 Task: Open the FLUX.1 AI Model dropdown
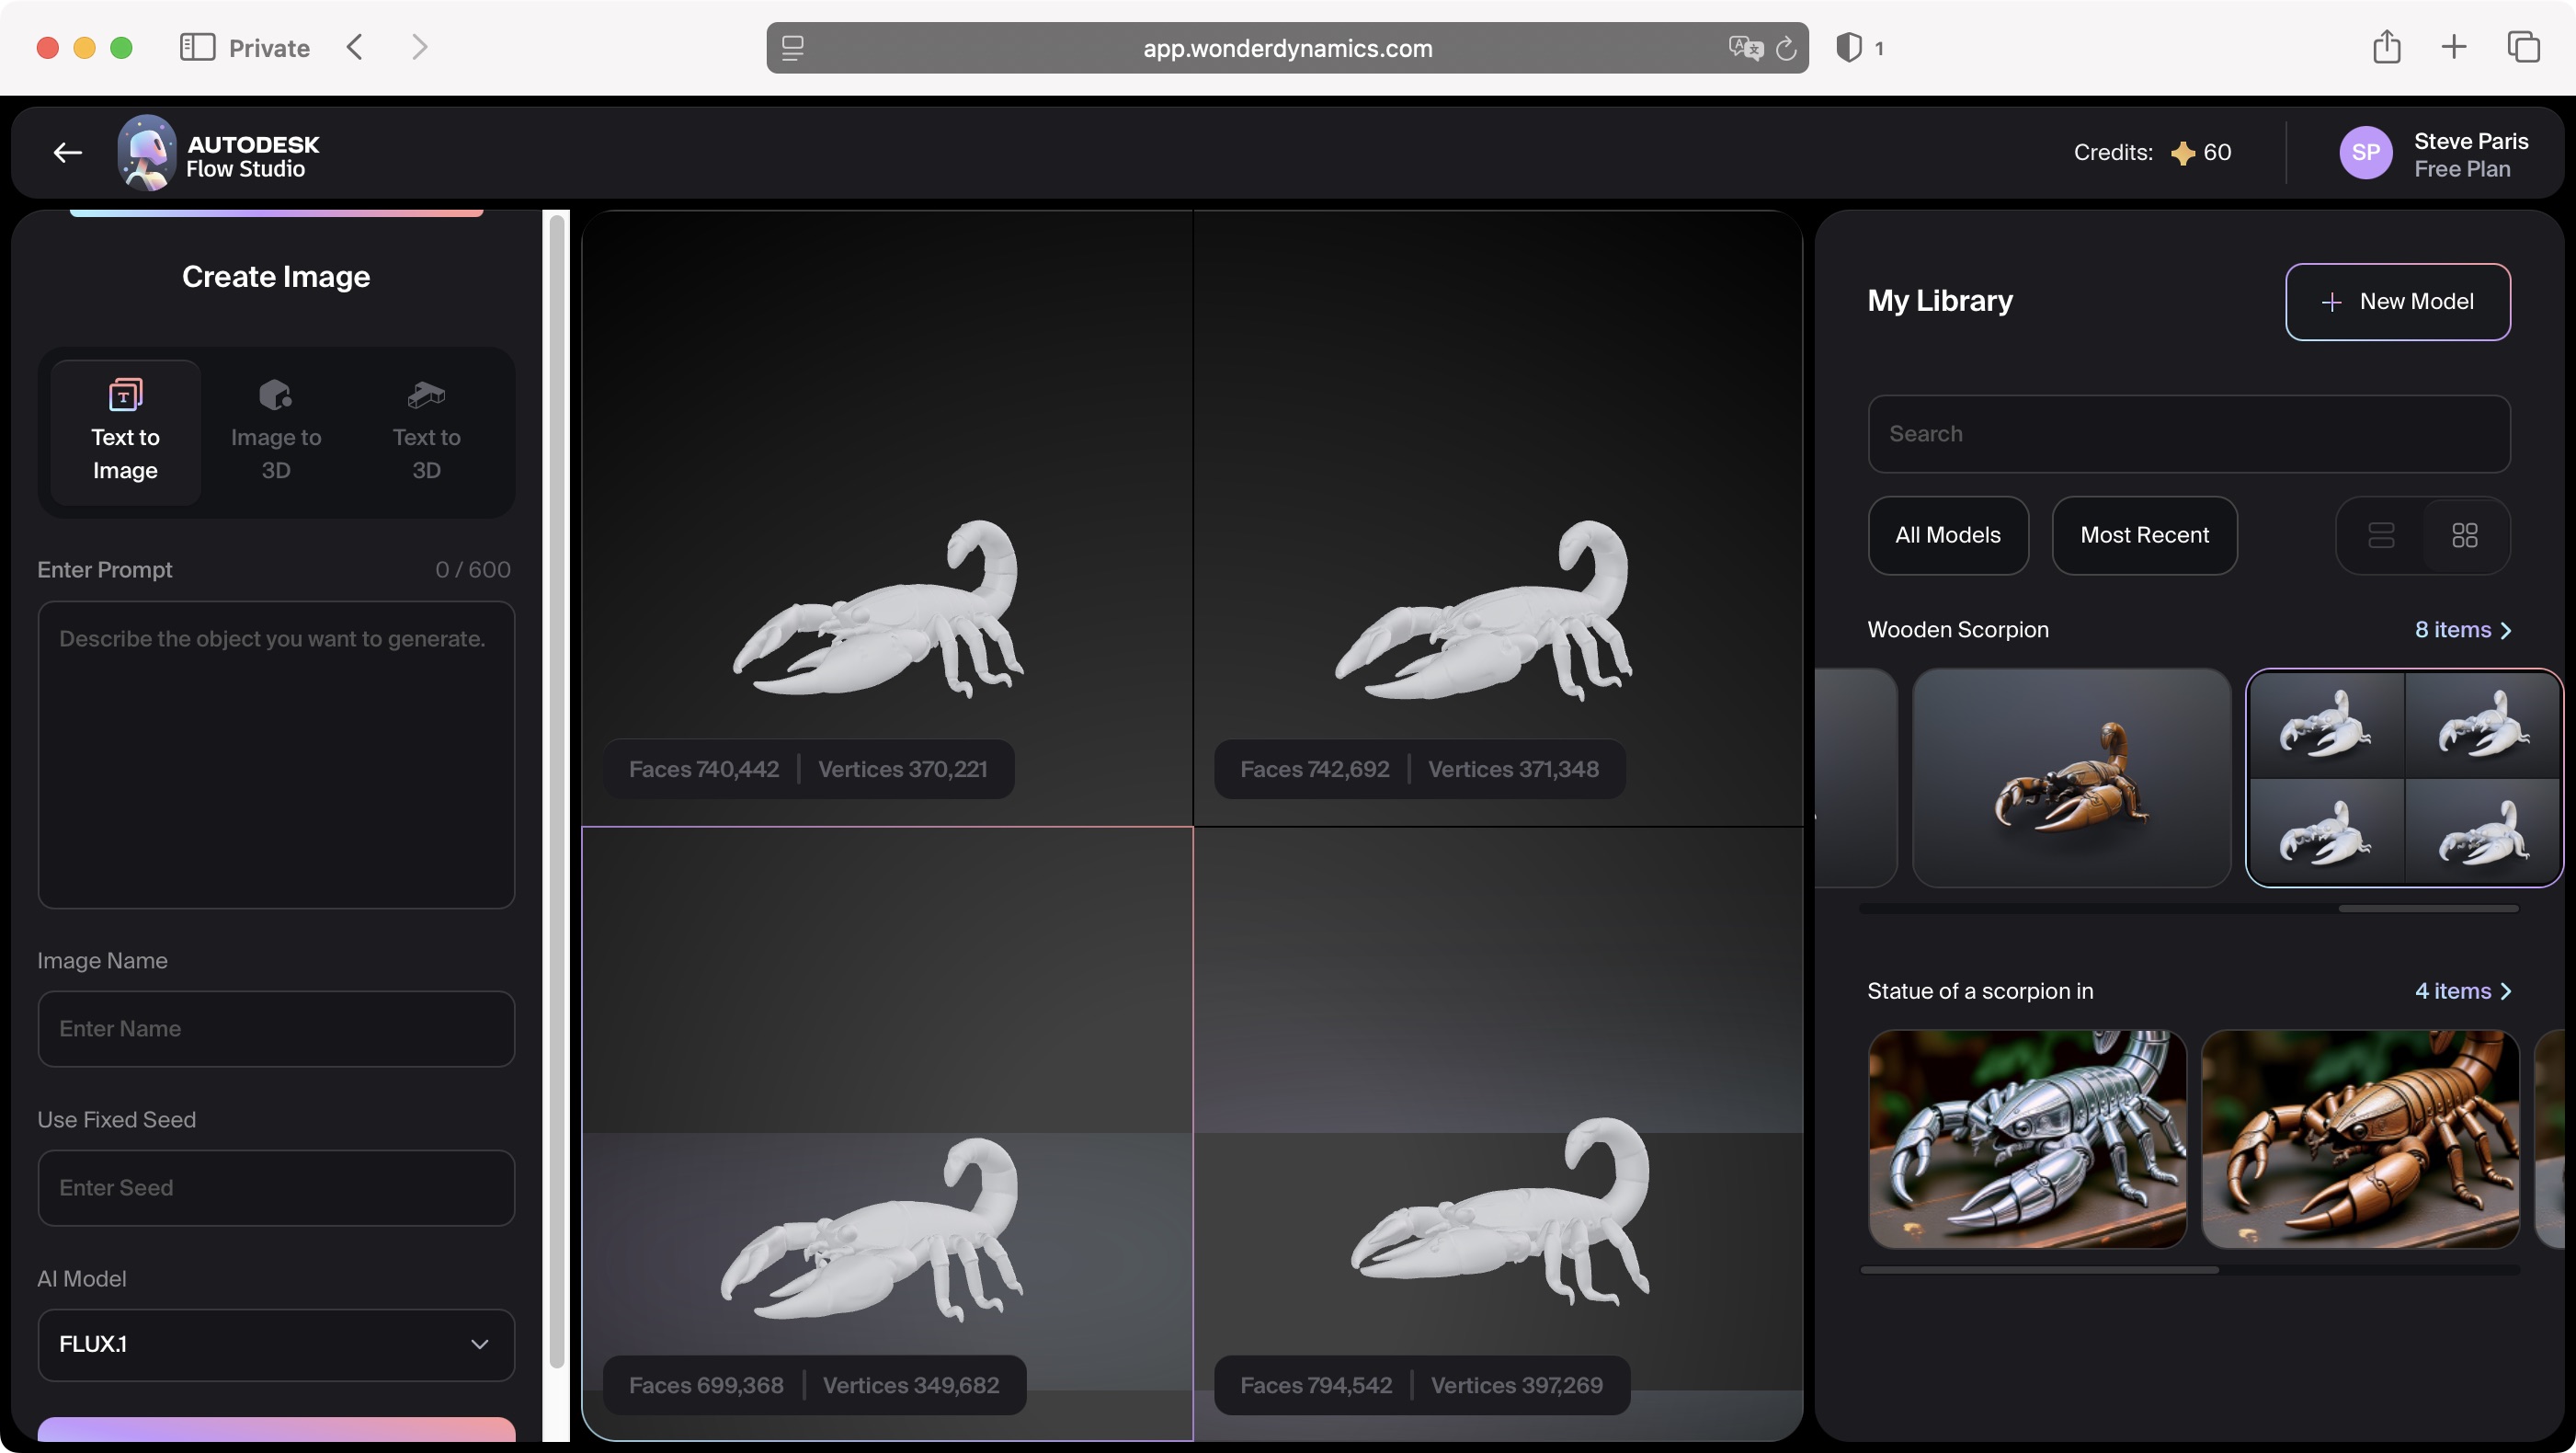coord(275,1344)
